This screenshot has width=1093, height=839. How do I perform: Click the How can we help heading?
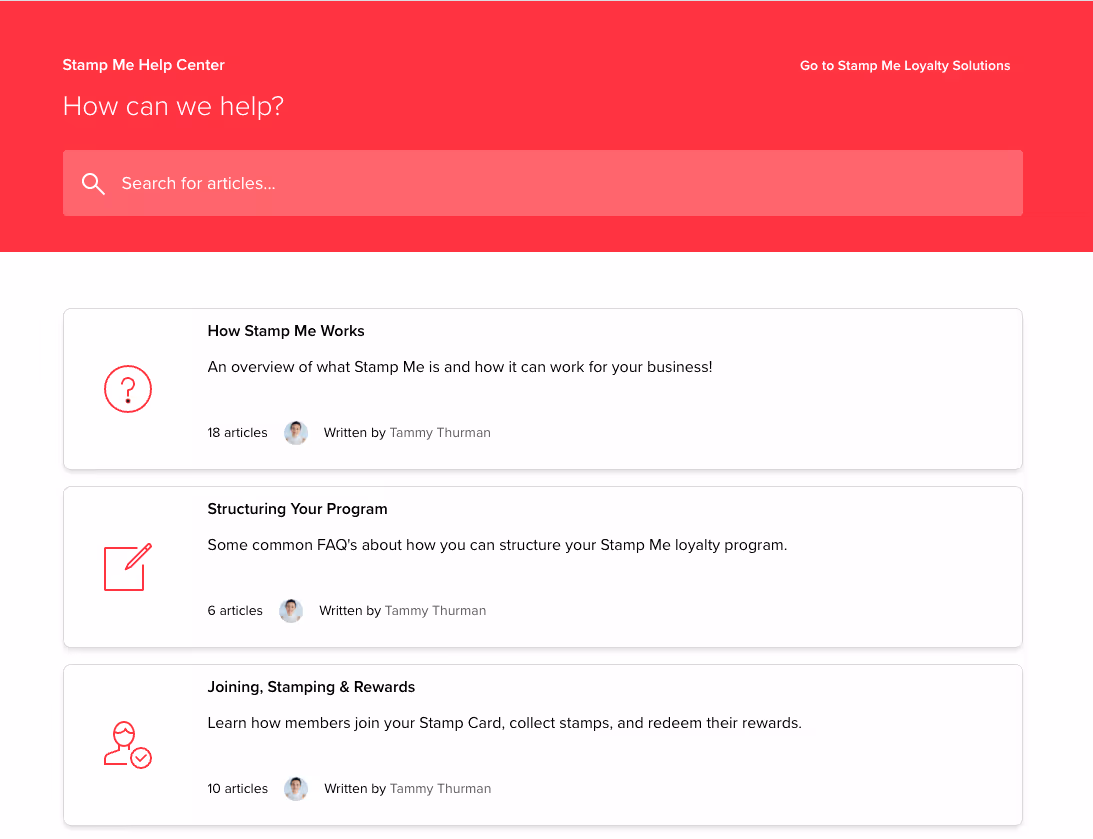[x=173, y=106]
